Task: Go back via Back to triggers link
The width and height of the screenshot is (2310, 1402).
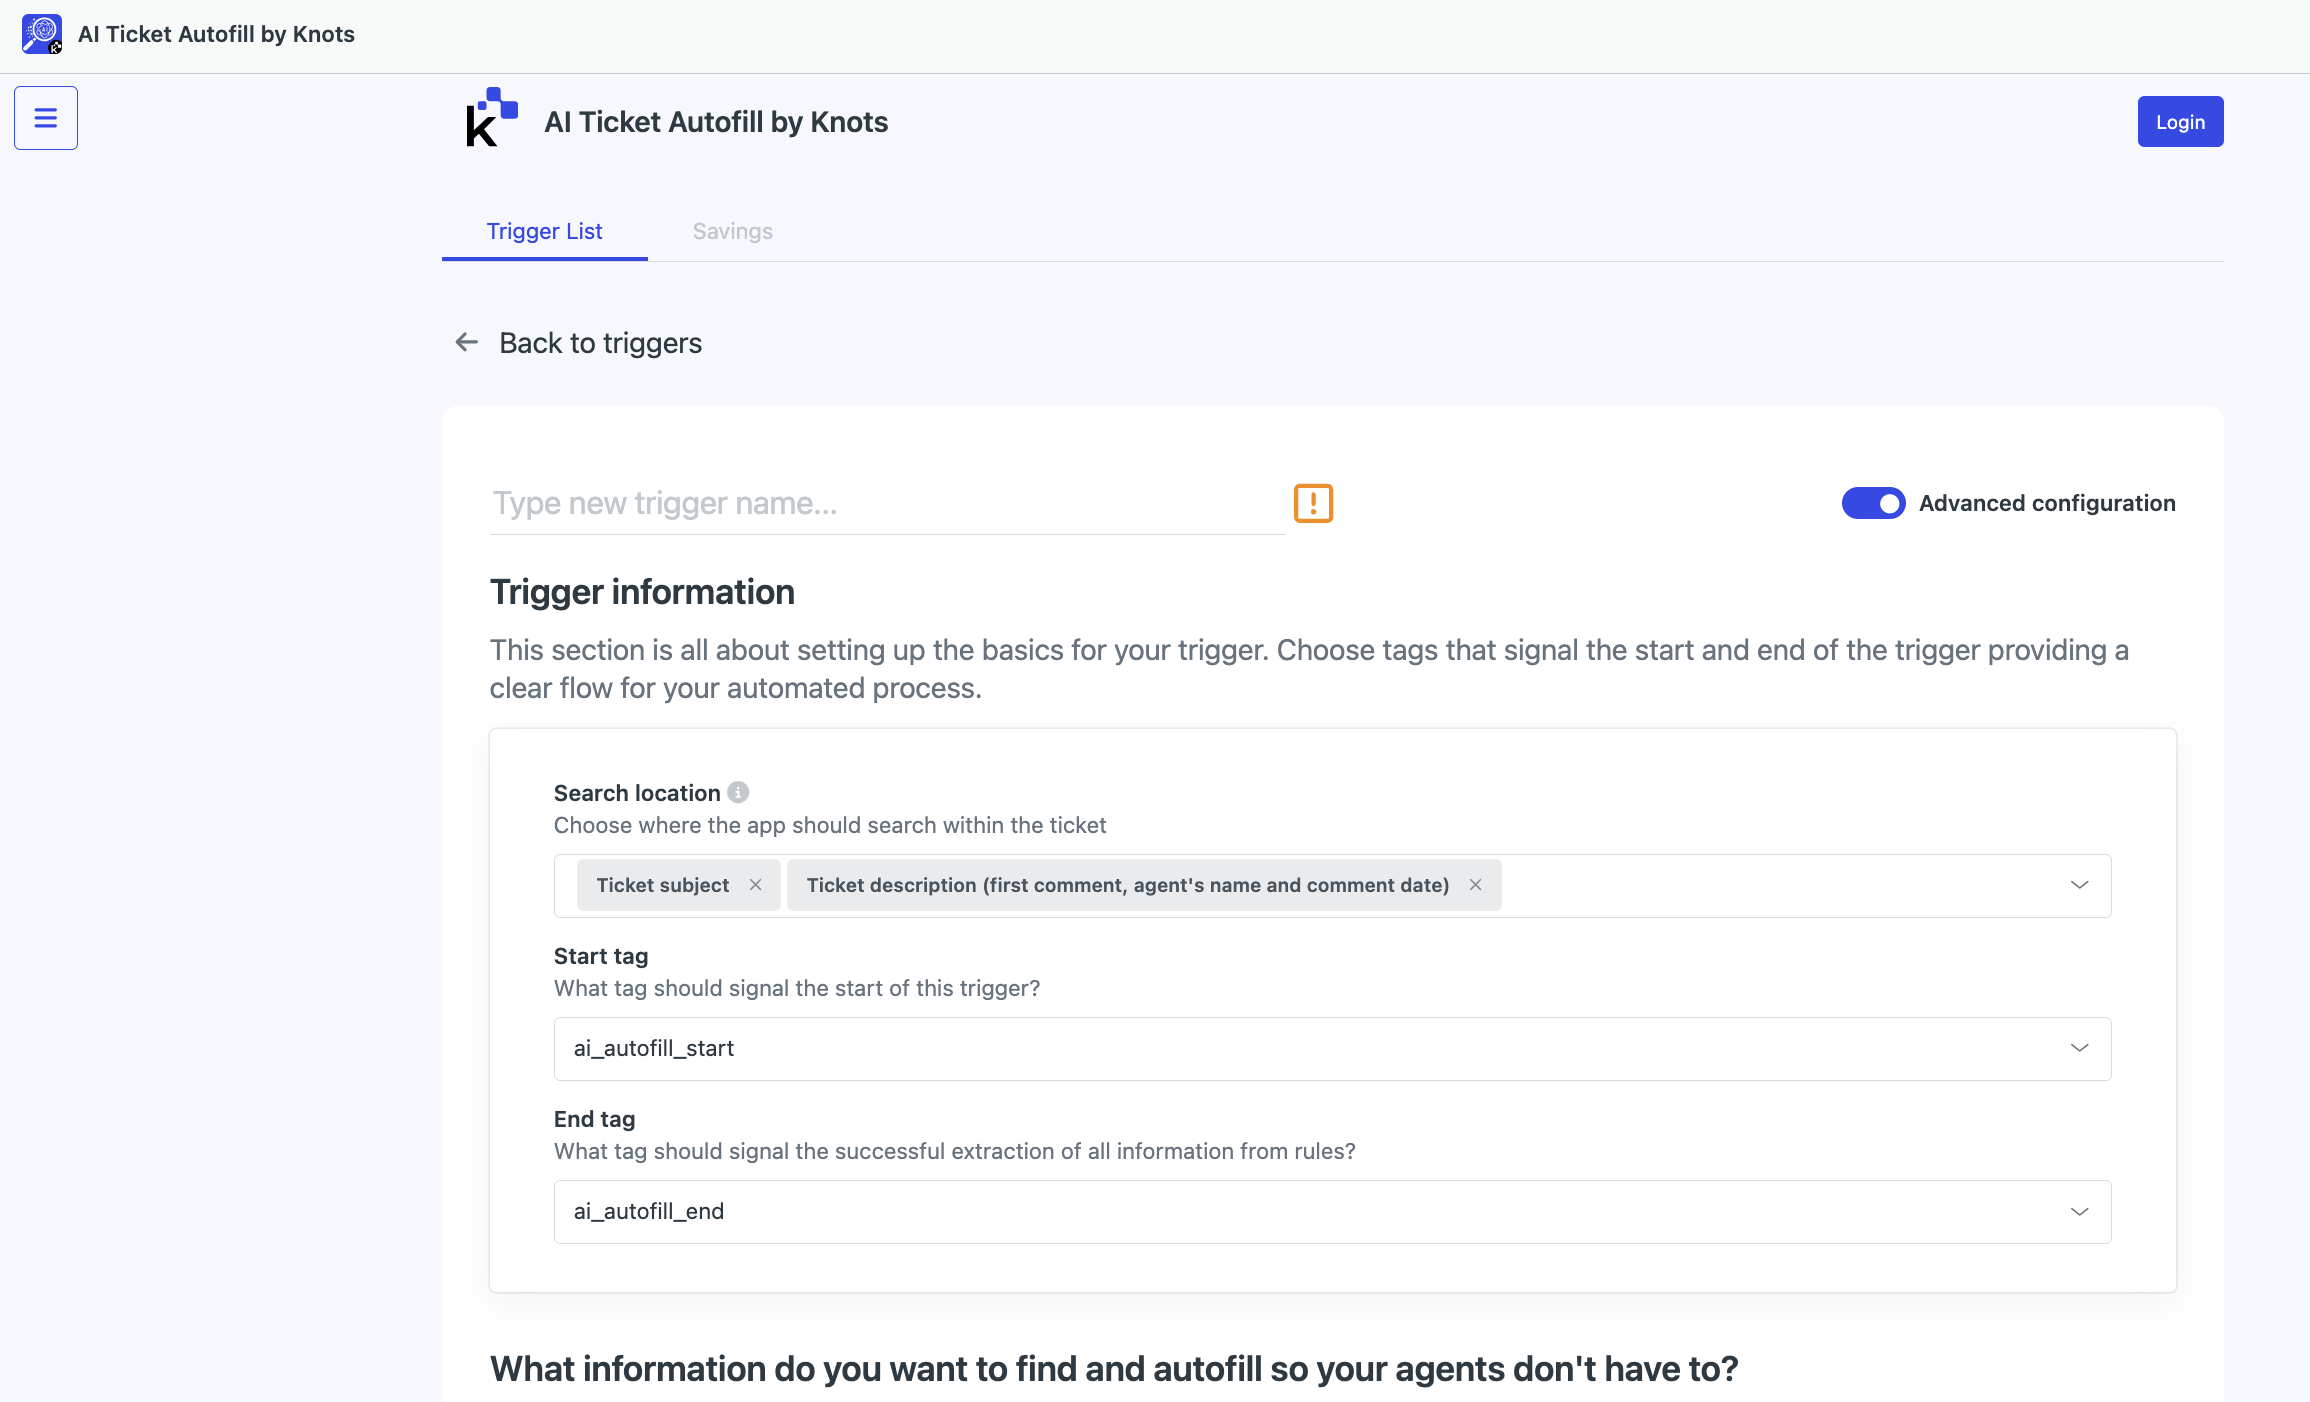Action: 600,343
